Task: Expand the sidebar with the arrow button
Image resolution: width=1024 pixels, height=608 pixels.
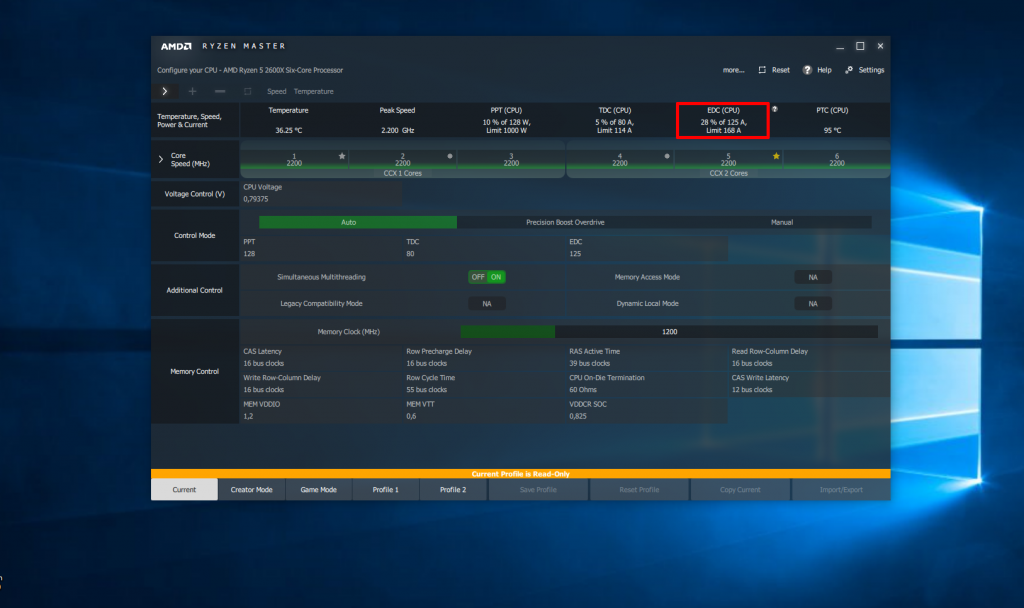Action: 165,91
